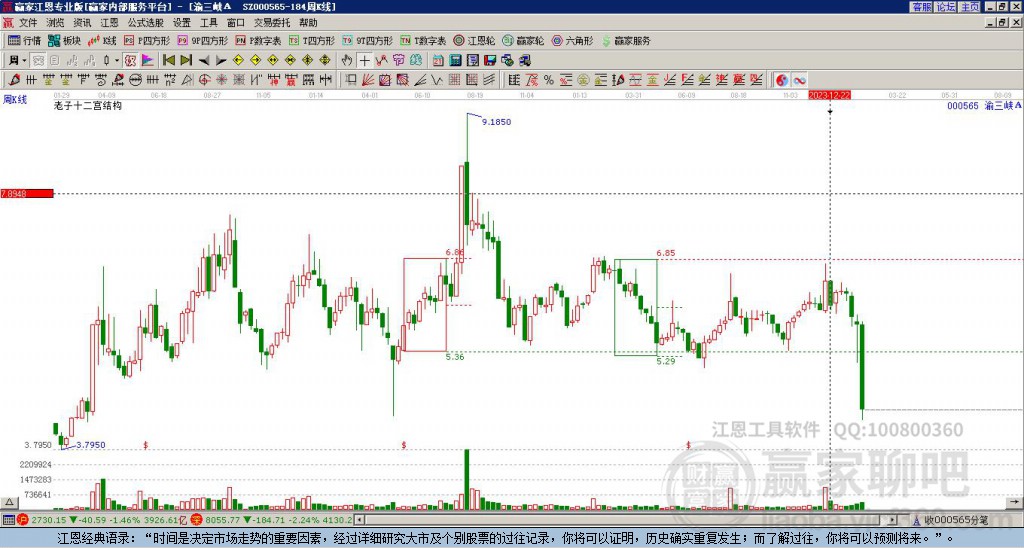Viewport: 1024px width, 548px height.
Task: Open the 六角形 hexagon tool
Action: point(572,40)
